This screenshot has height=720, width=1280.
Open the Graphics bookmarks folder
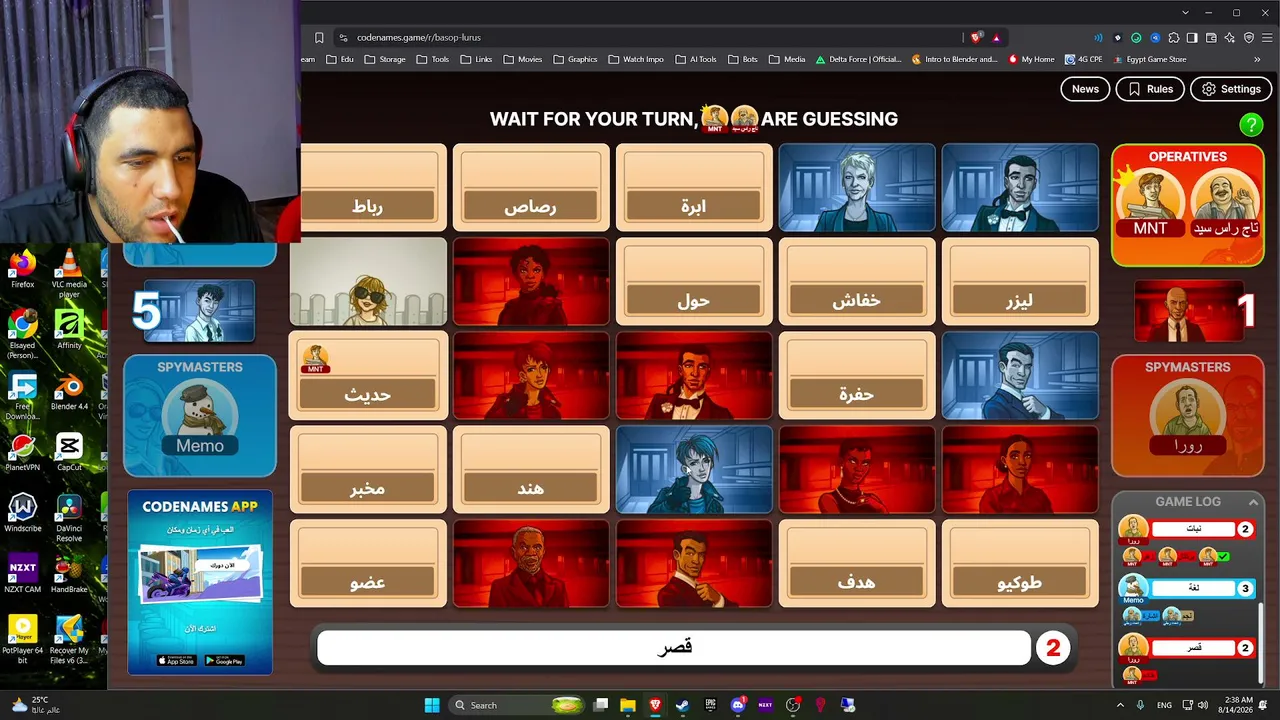575,59
